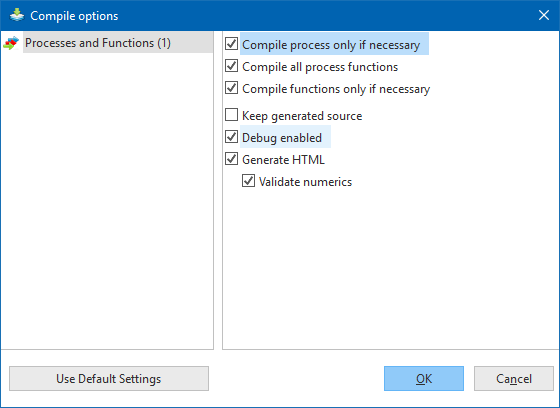Screen dimensions: 560x408
Task: Click empty space below Processes and Functions entry
Action: (x=107, y=200)
